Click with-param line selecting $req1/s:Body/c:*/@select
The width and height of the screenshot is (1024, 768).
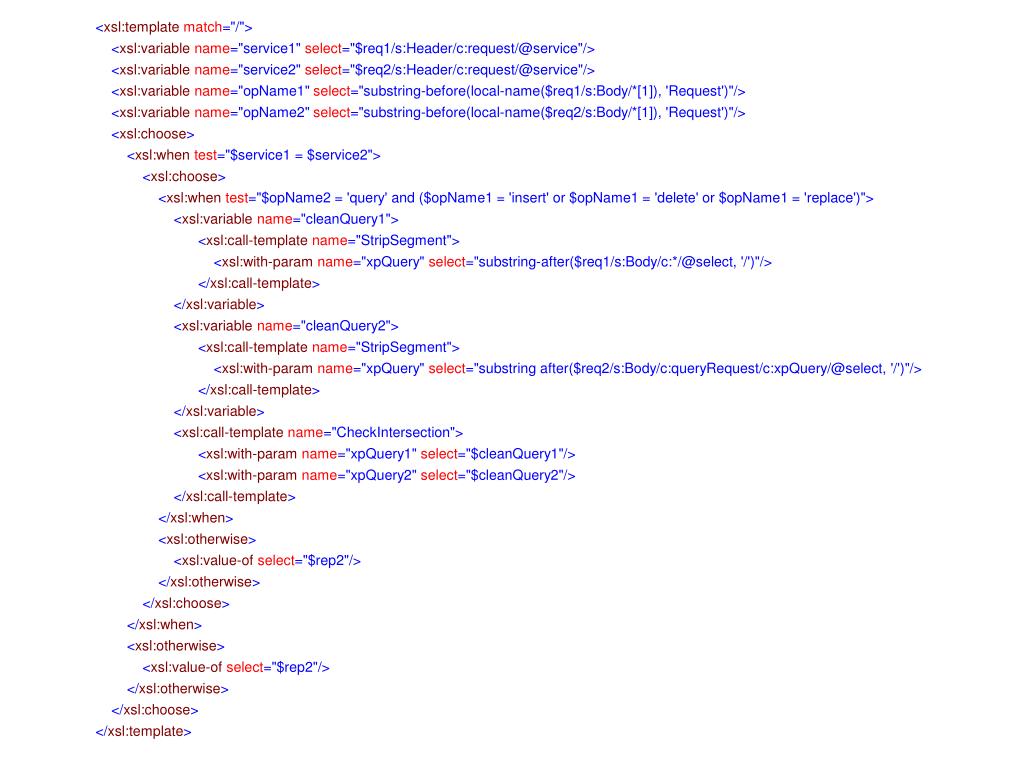pyautogui.click(x=493, y=262)
